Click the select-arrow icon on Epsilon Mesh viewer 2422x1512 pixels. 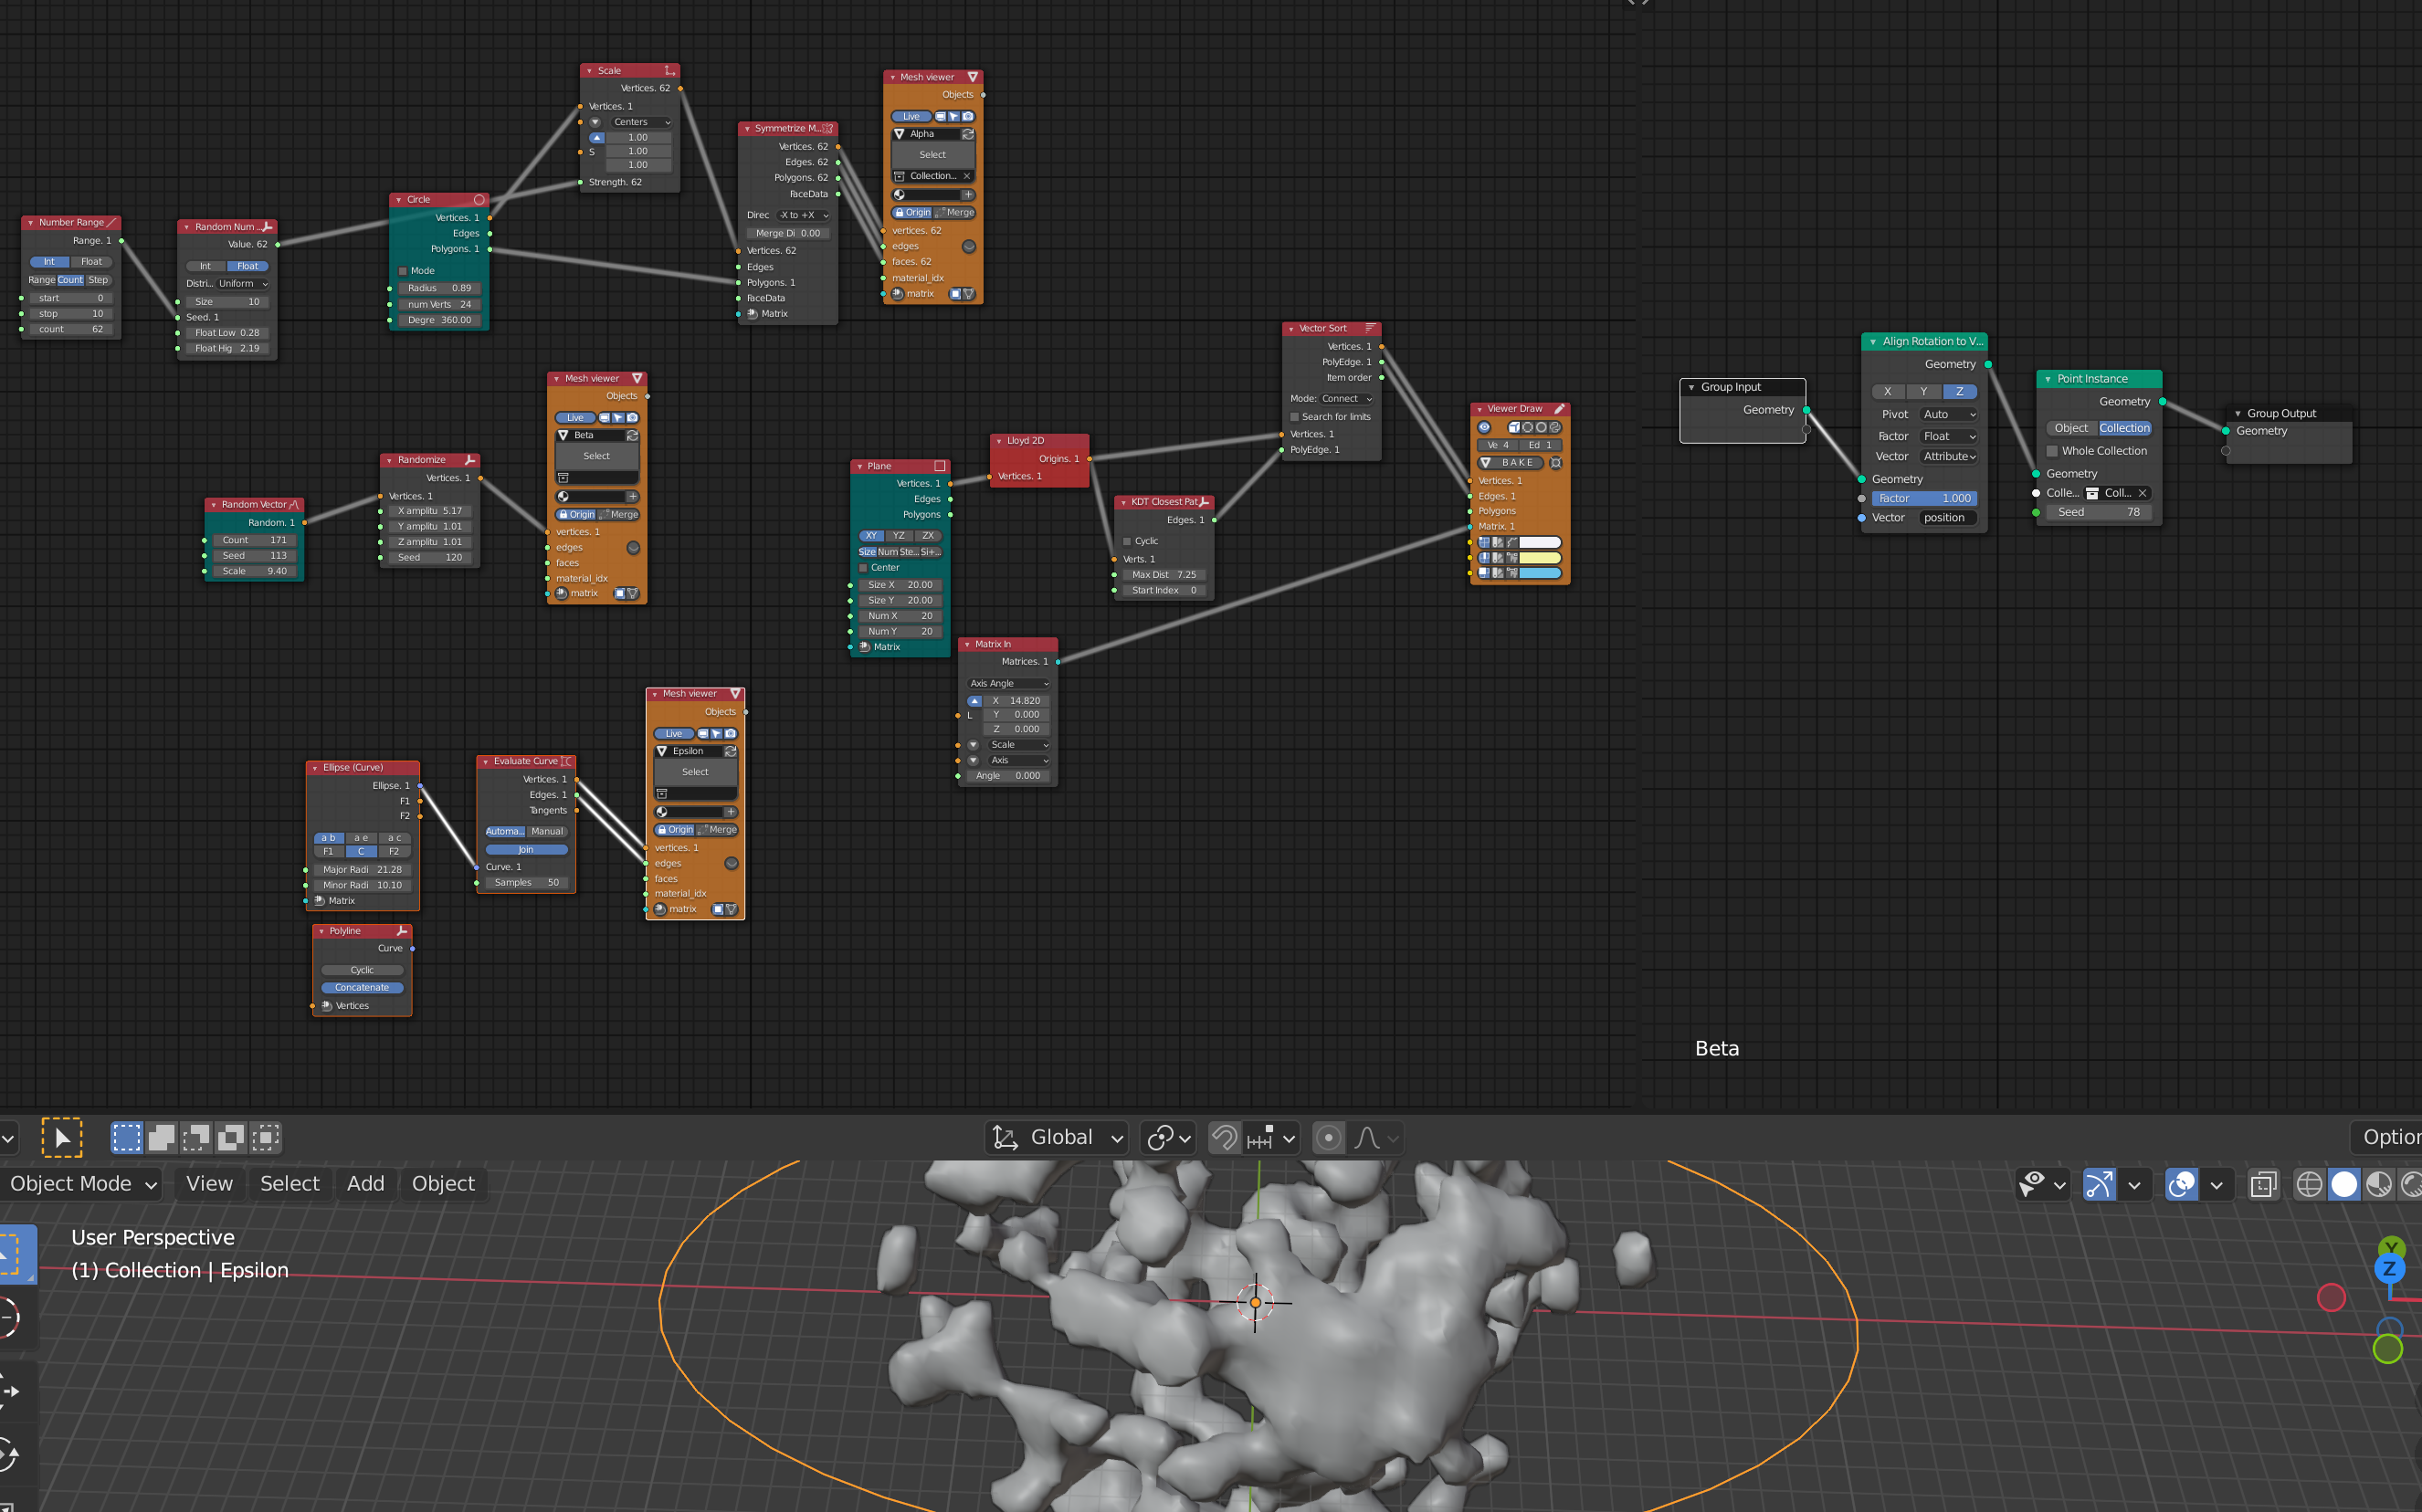coord(716,733)
